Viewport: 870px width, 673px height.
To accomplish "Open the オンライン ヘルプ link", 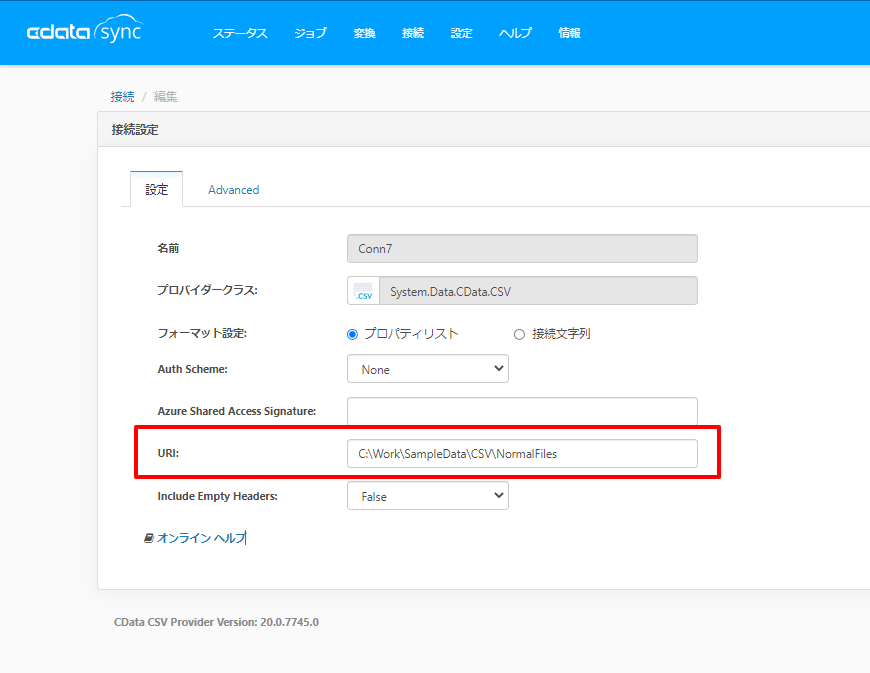I will pos(201,538).
